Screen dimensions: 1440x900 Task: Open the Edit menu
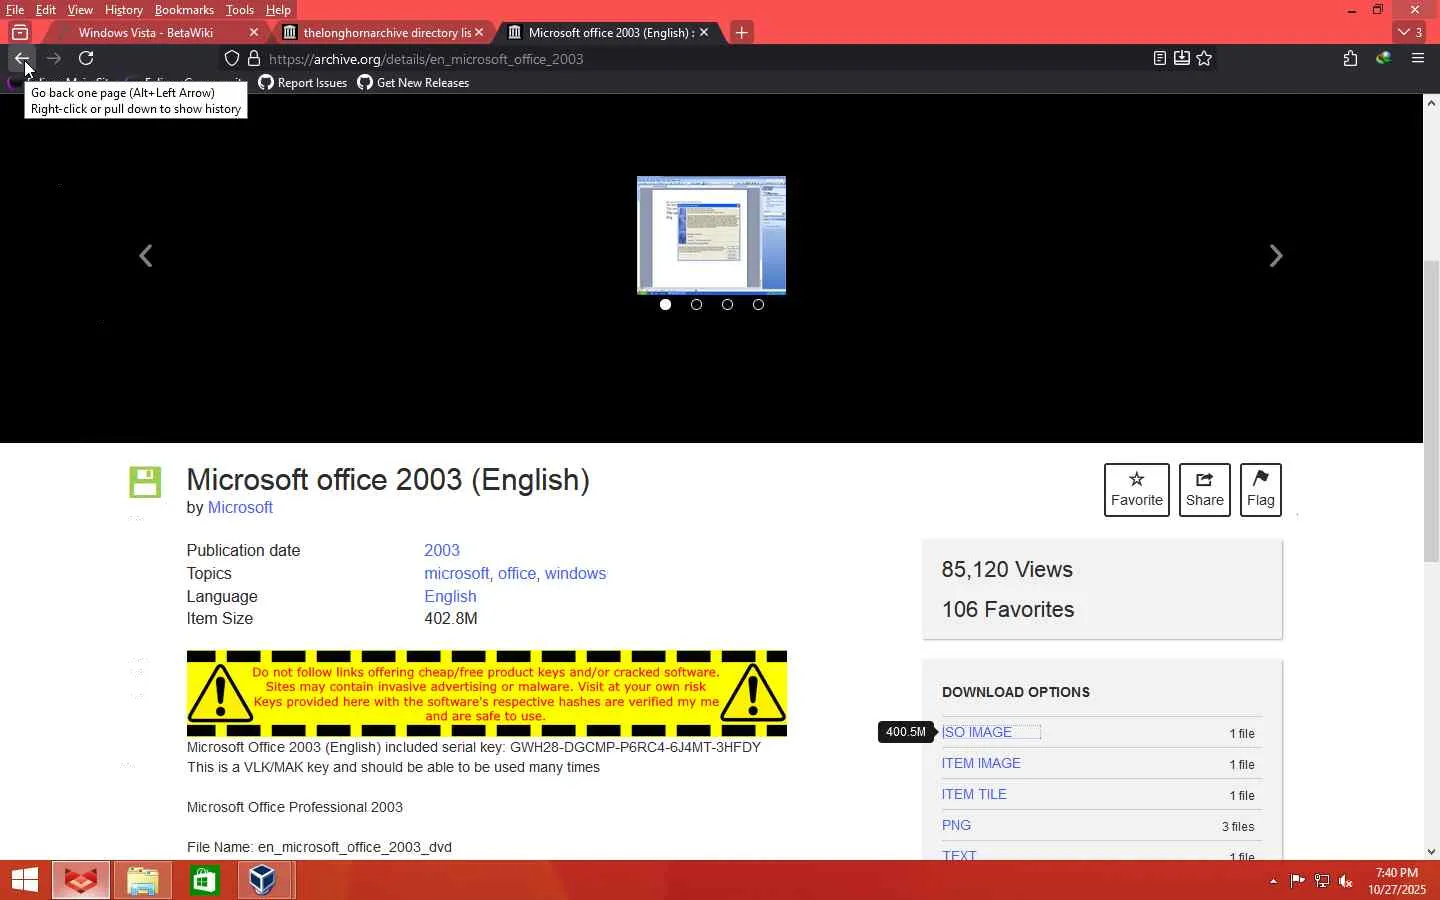46,10
